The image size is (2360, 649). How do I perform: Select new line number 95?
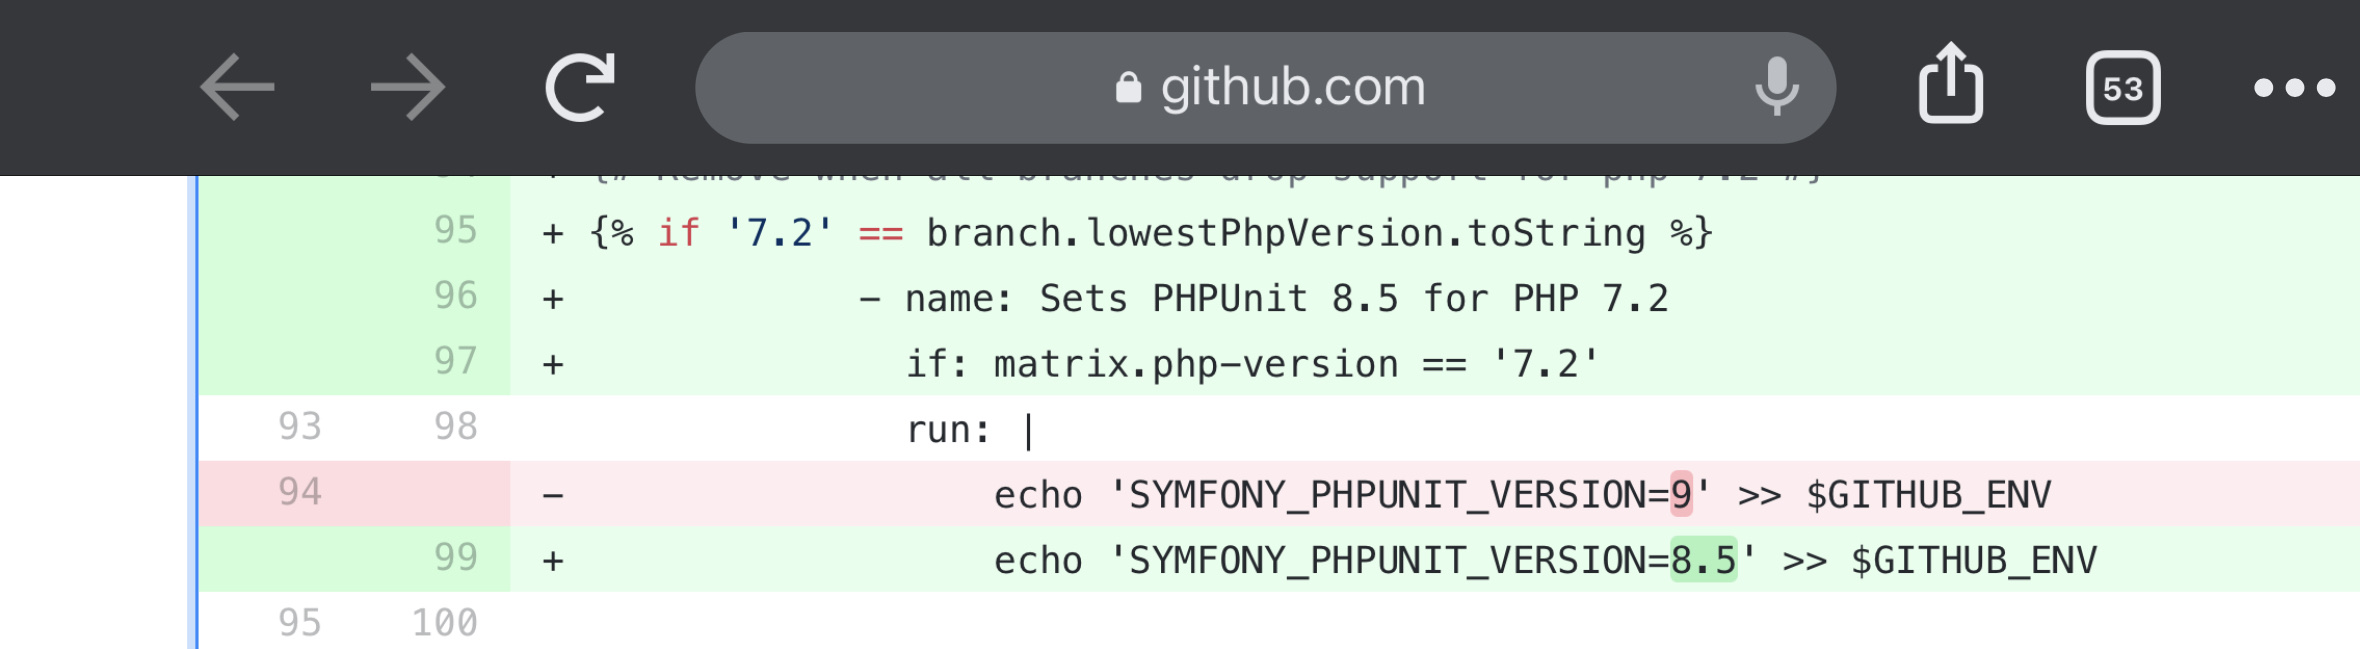coord(455,230)
